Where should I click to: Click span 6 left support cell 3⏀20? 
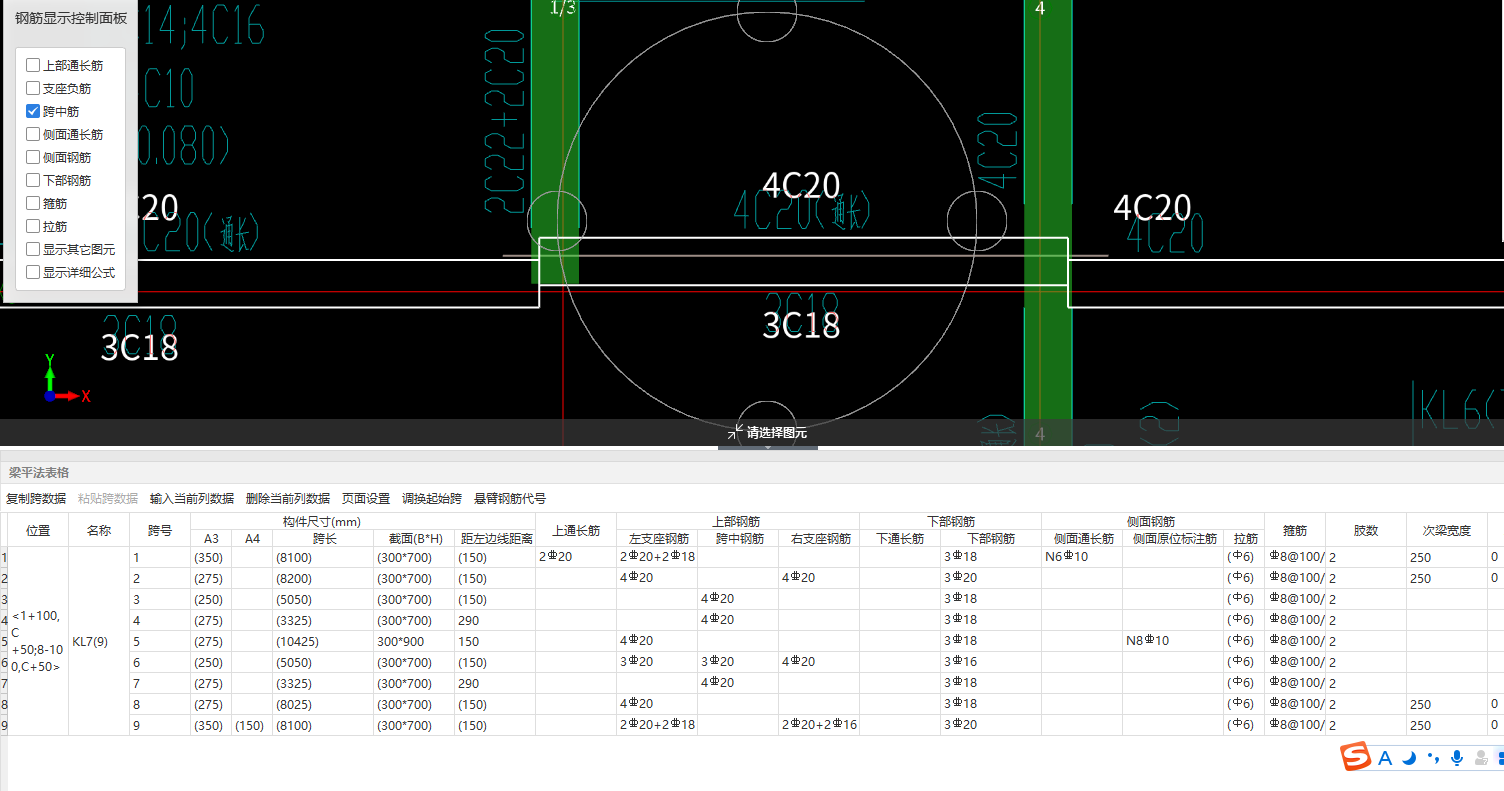[x=657, y=662]
